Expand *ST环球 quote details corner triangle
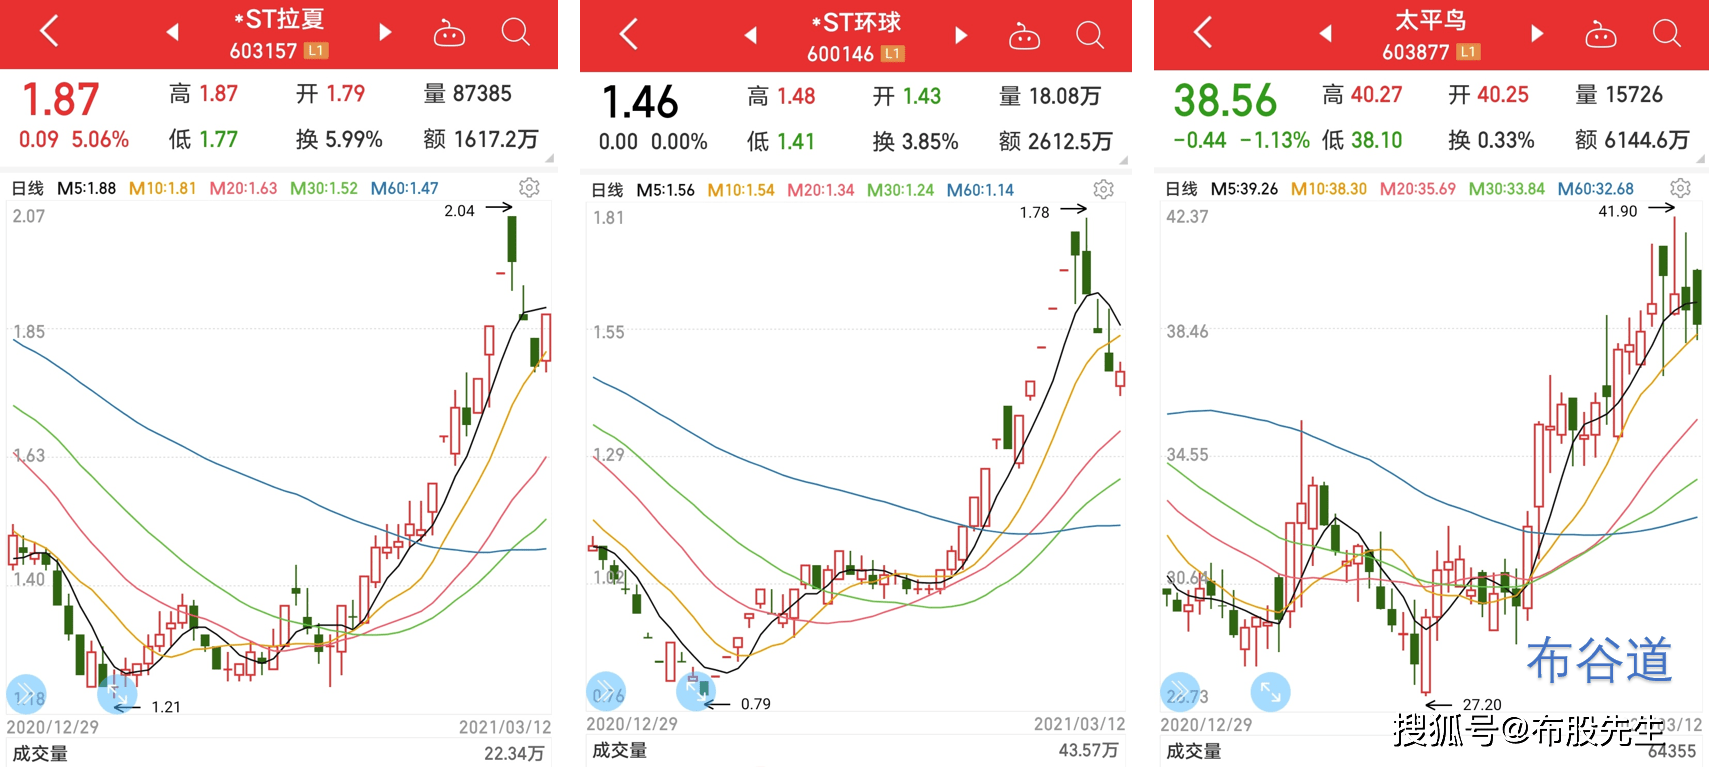The height and width of the screenshot is (767, 1709). (1123, 160)
